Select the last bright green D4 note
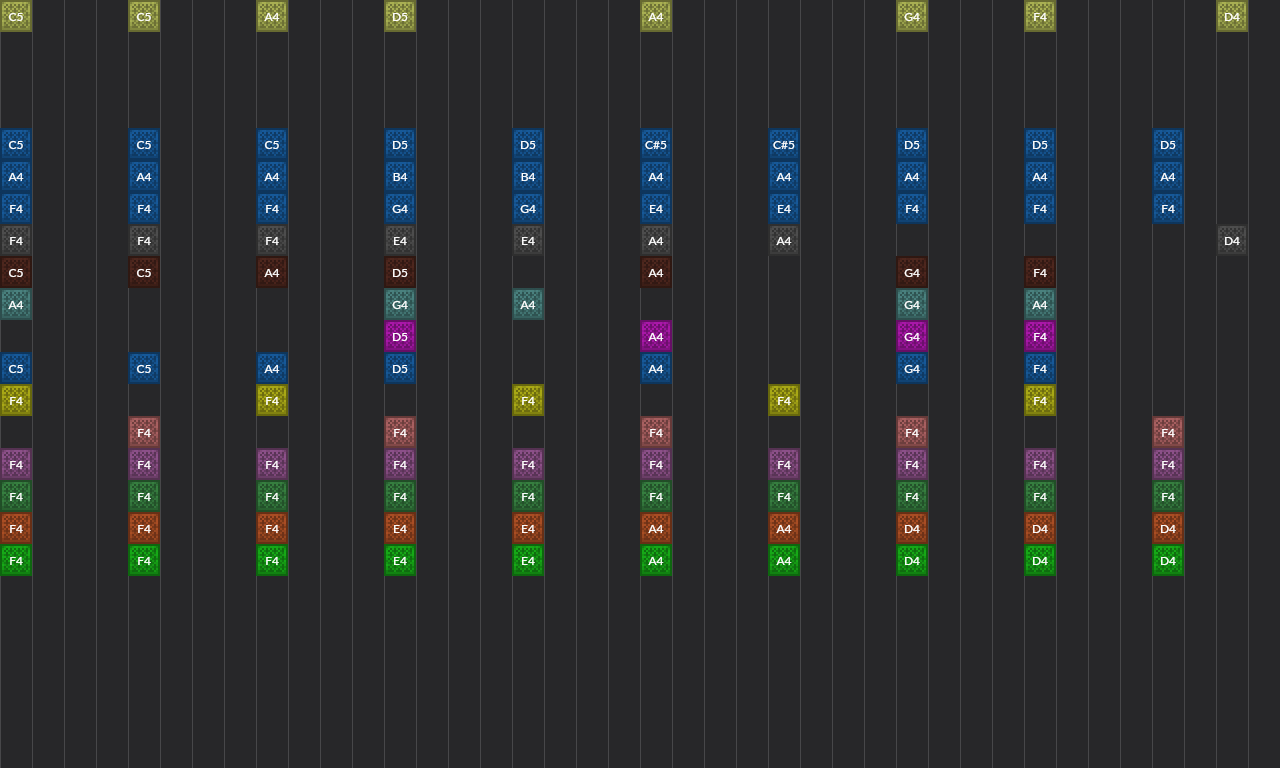 point(1168,561)
